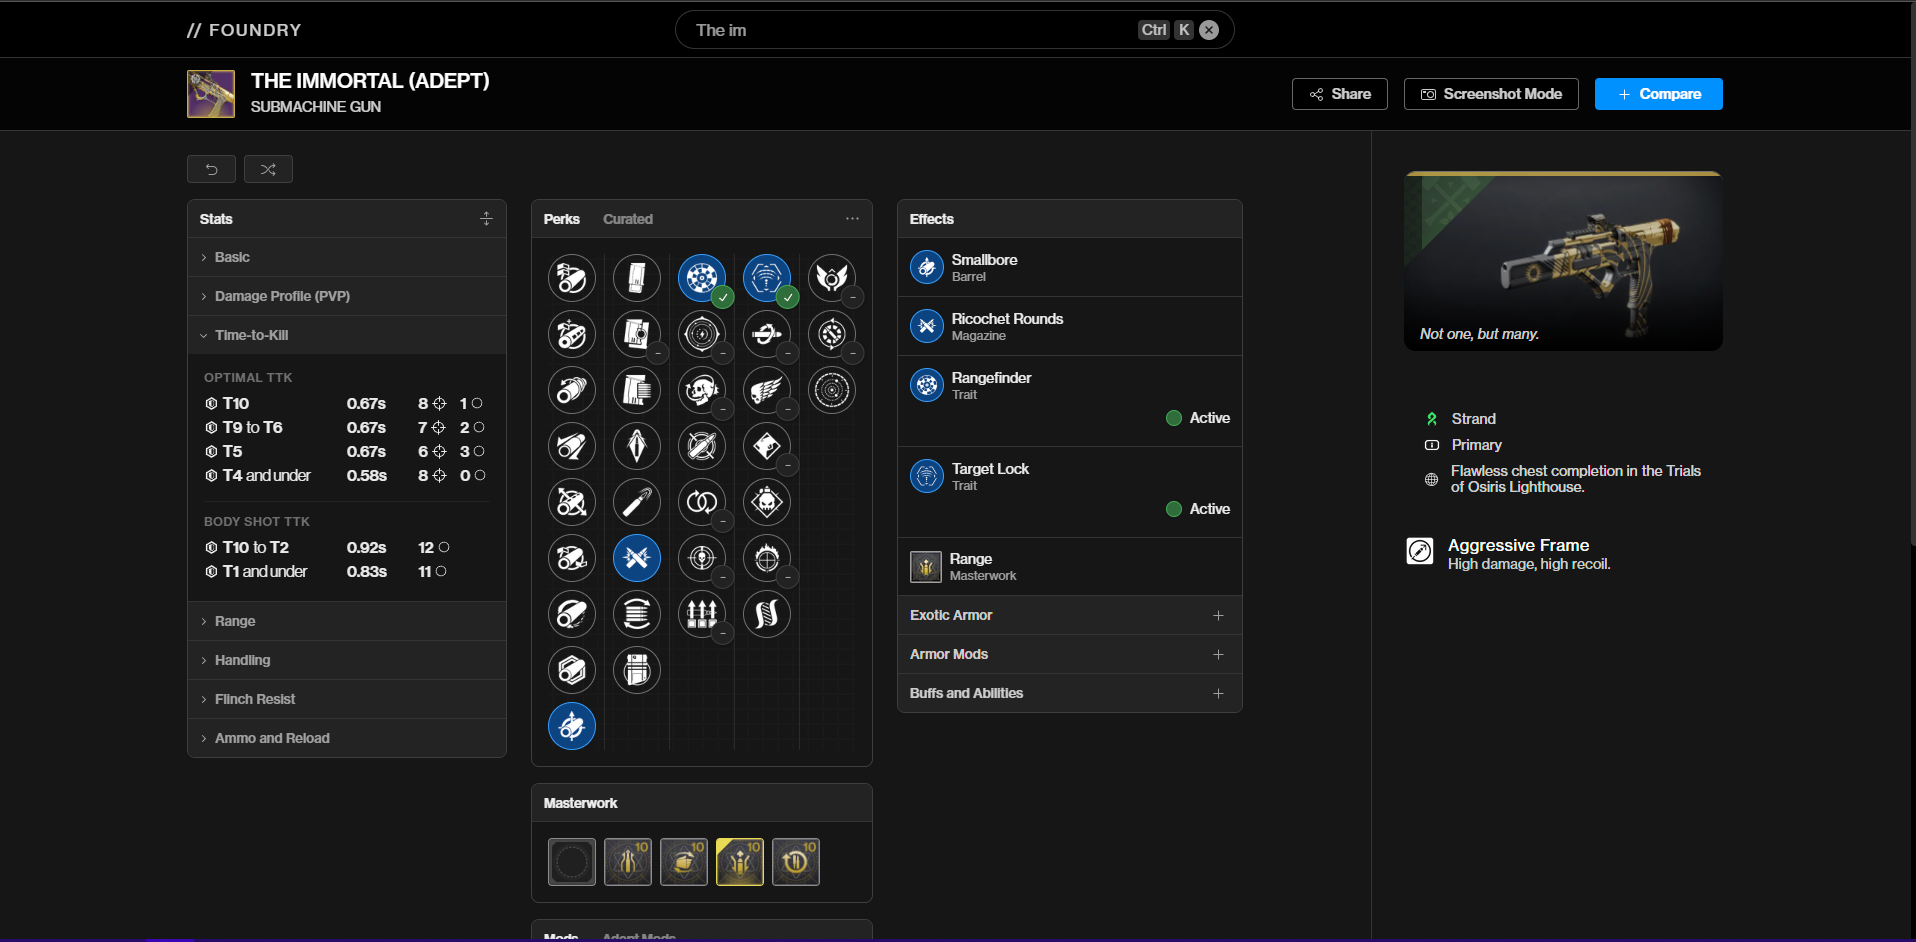Choose the Handling masterwork with hand icon
The height and width of the screenshot is (942, 1916).
(x=684, y=862)
